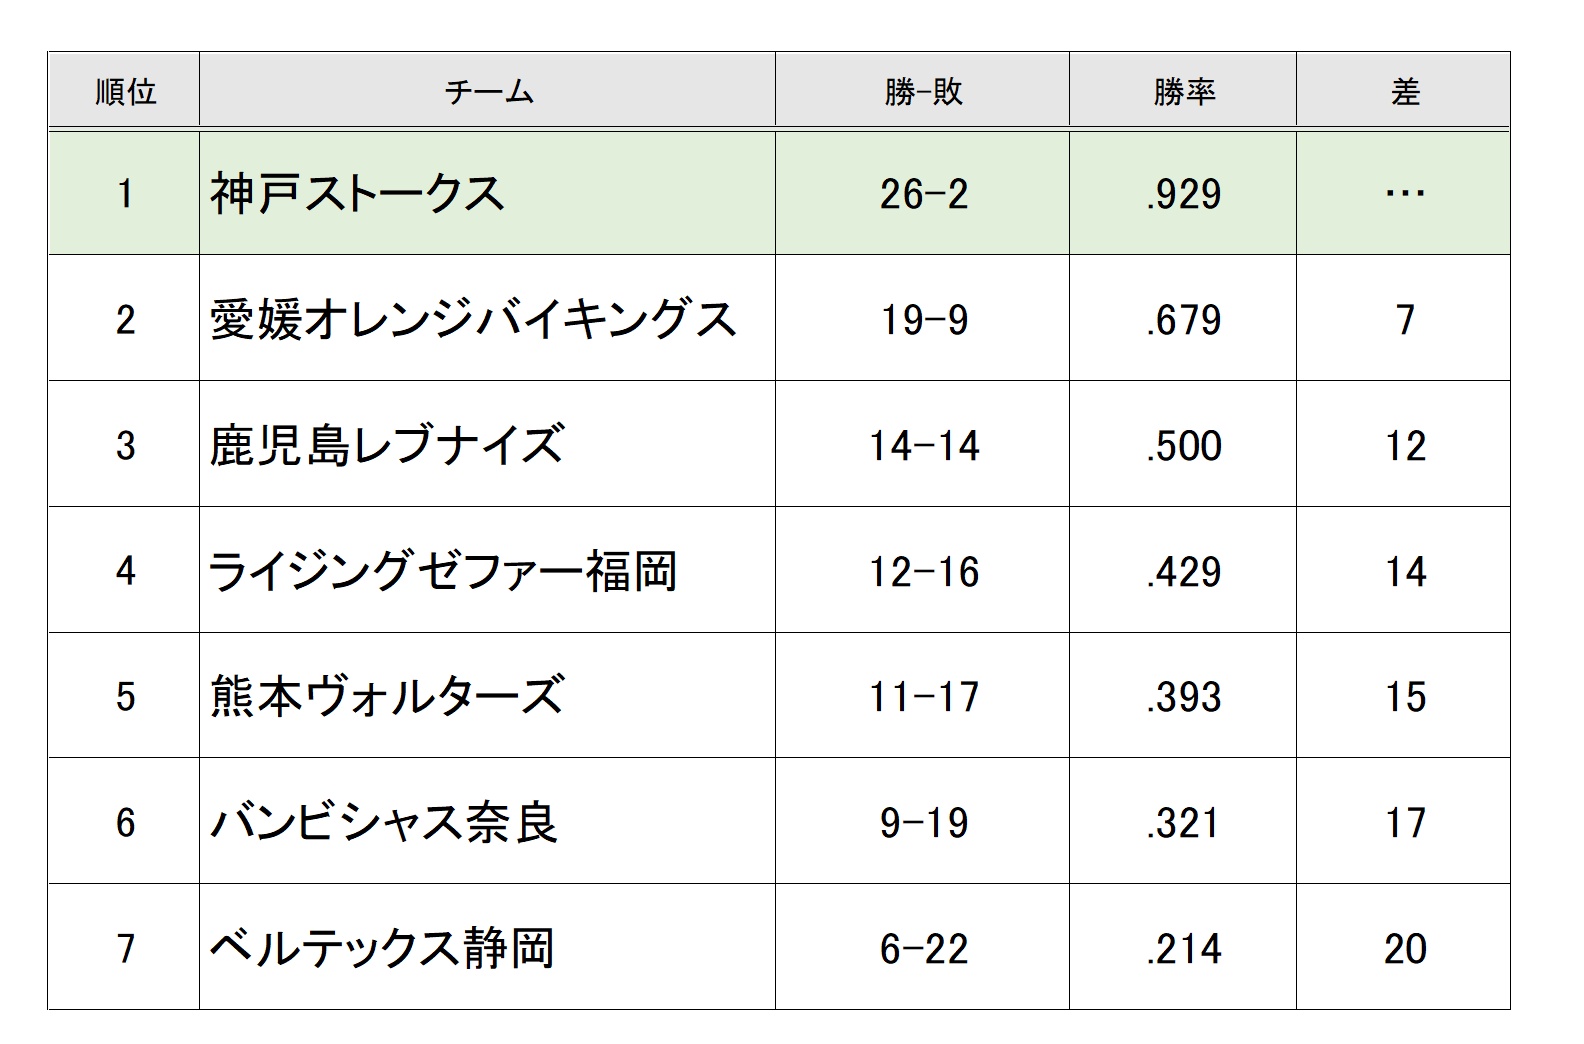Select the games-behind value 20
This screenshot has height=1044, width=1584.
(x=1405, y=949)
